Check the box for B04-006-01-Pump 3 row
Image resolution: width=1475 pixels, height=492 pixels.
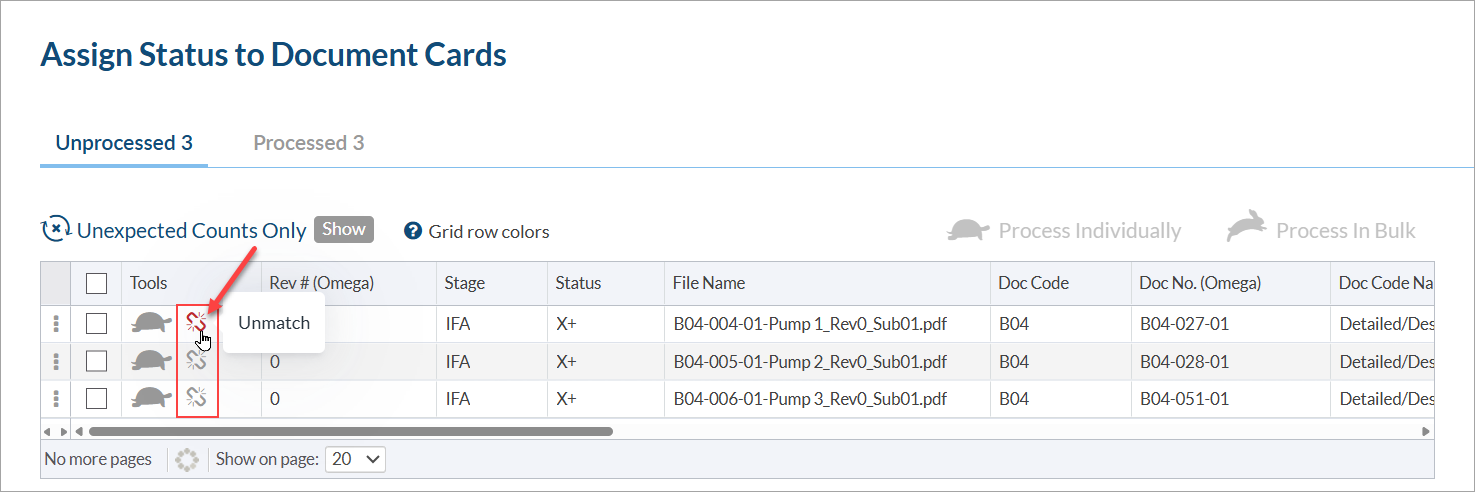96,399
